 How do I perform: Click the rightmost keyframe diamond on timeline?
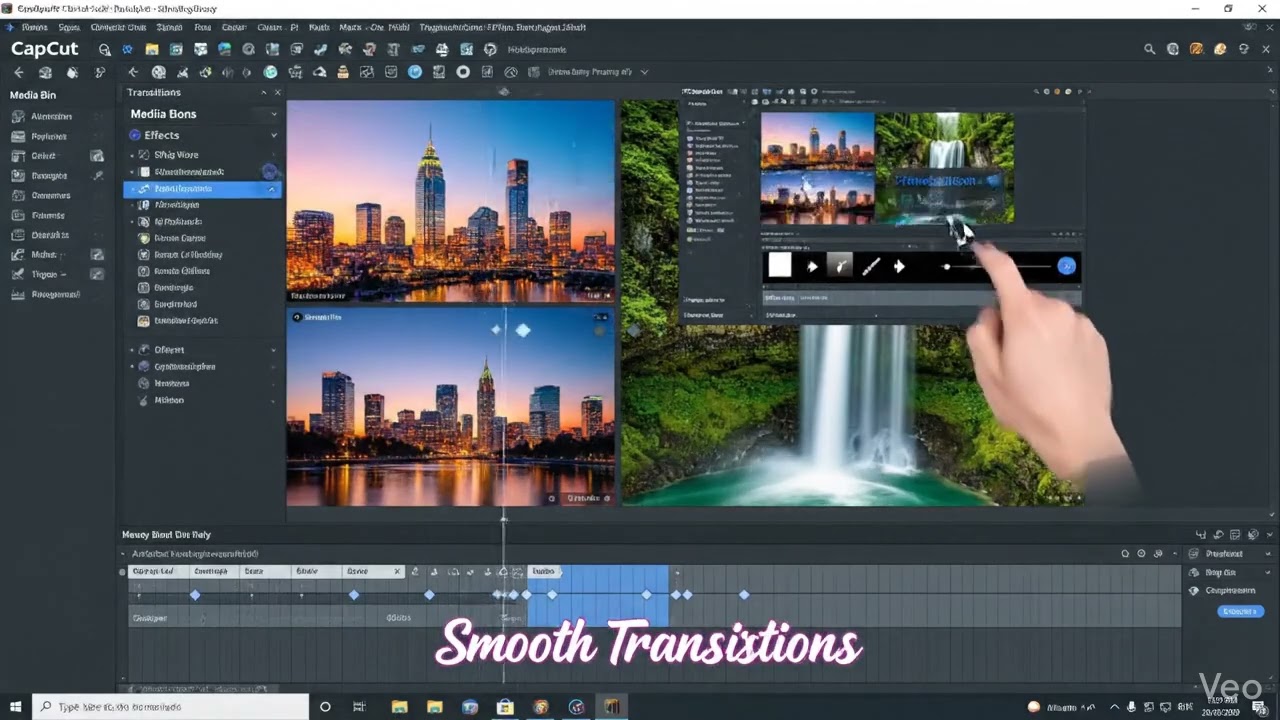tap(744, 595)
